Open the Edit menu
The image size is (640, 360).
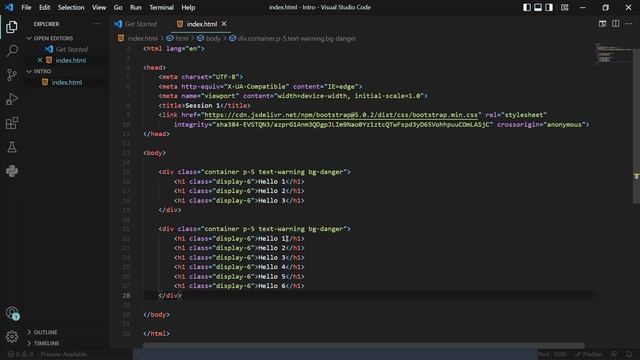44,7
